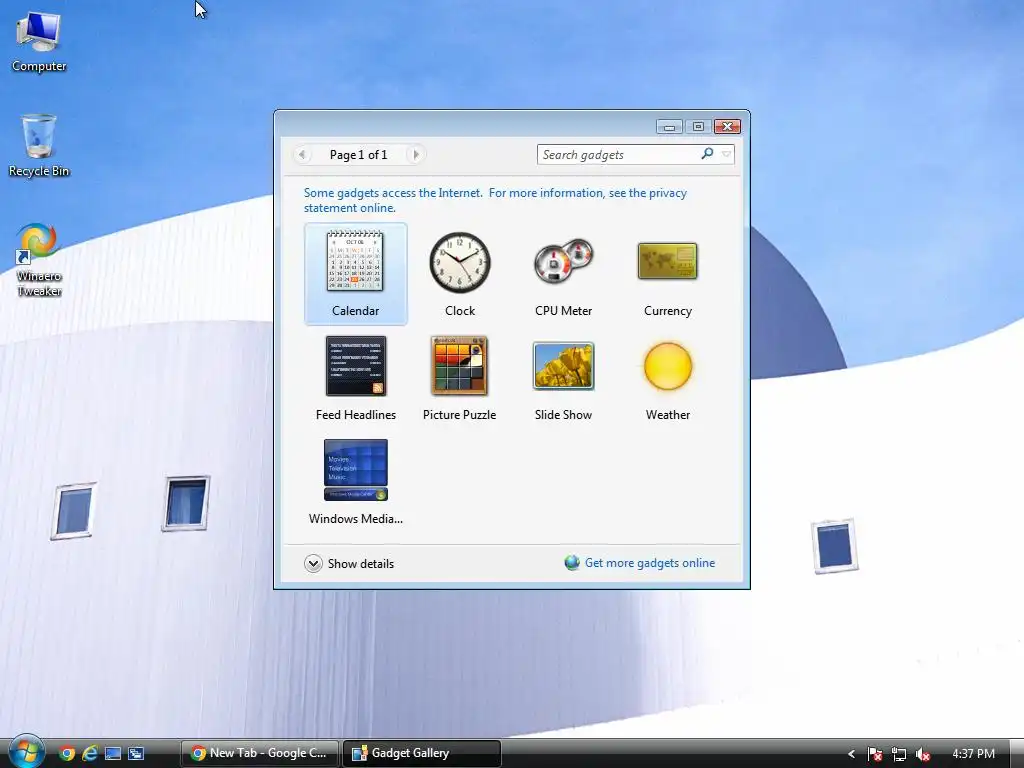Select the Calendar gadget icon
The image size is (1024, 768).
(355, 261)
